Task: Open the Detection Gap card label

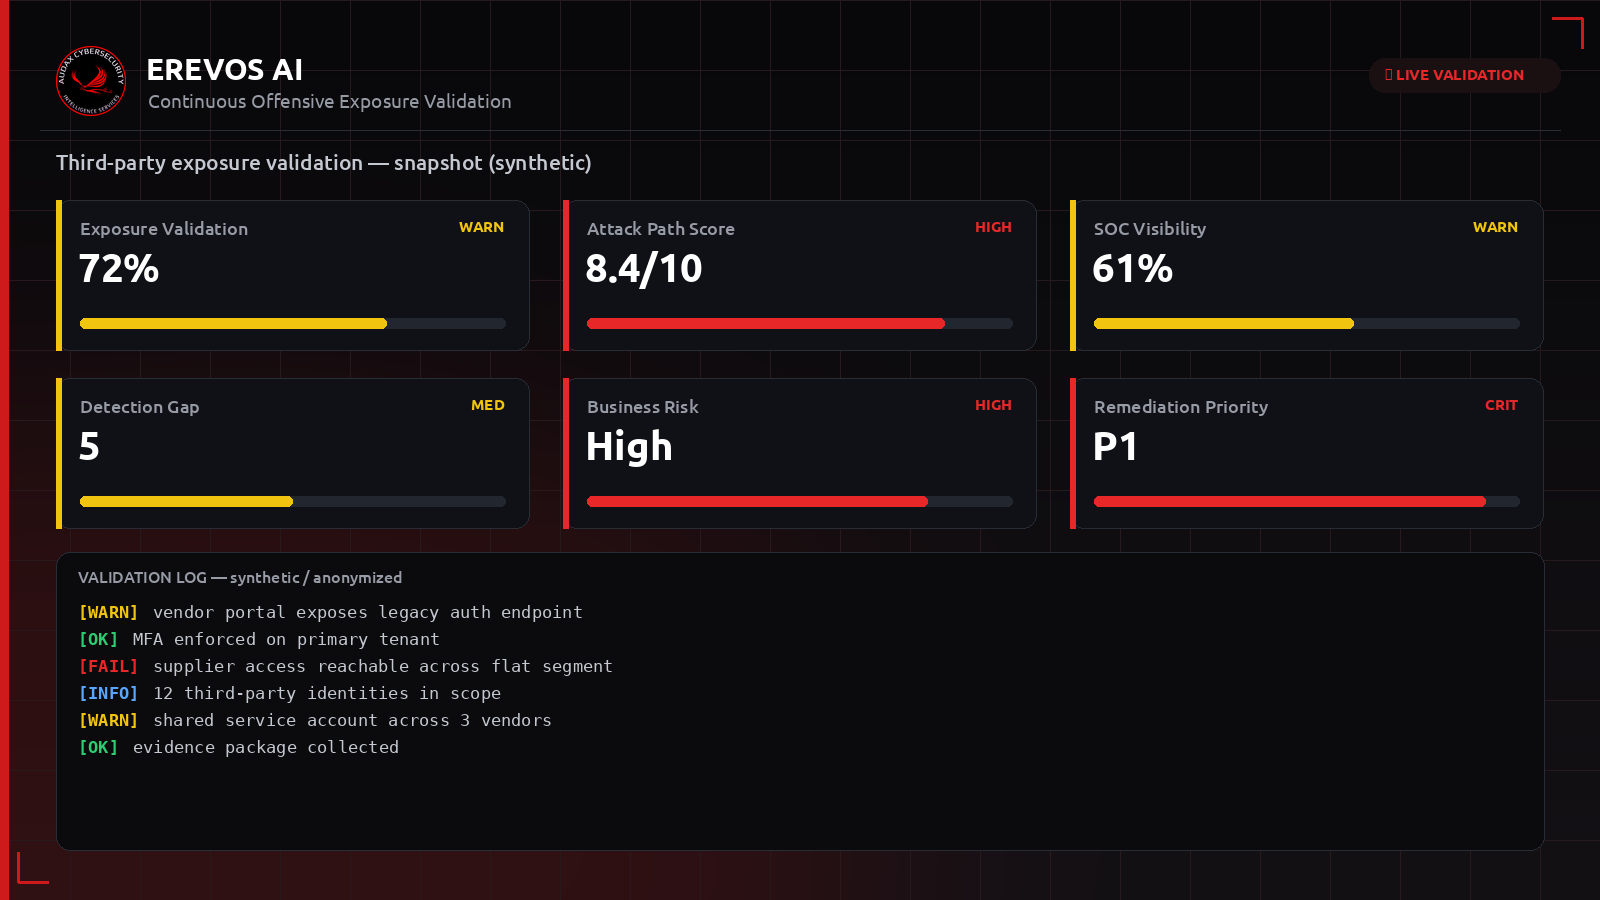Action: pyautogui.click(x=140, y=407)
